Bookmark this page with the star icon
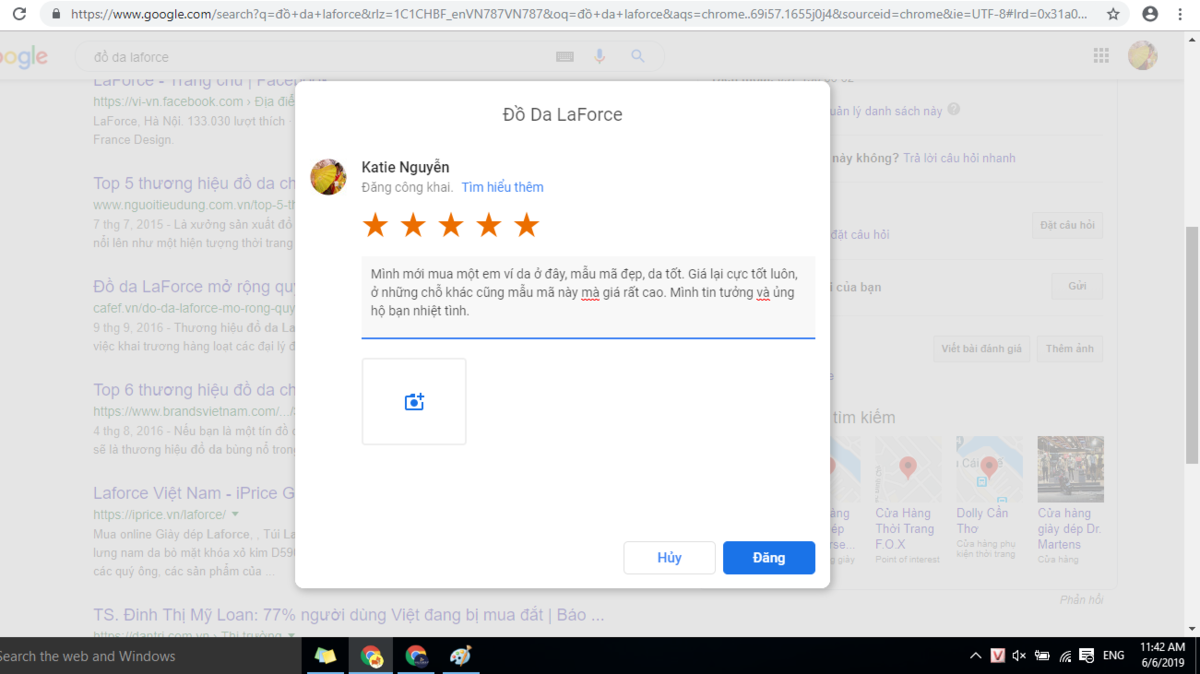This screenshot has width=1200, height=674. pyautogui.click(x=1113, y=14)
